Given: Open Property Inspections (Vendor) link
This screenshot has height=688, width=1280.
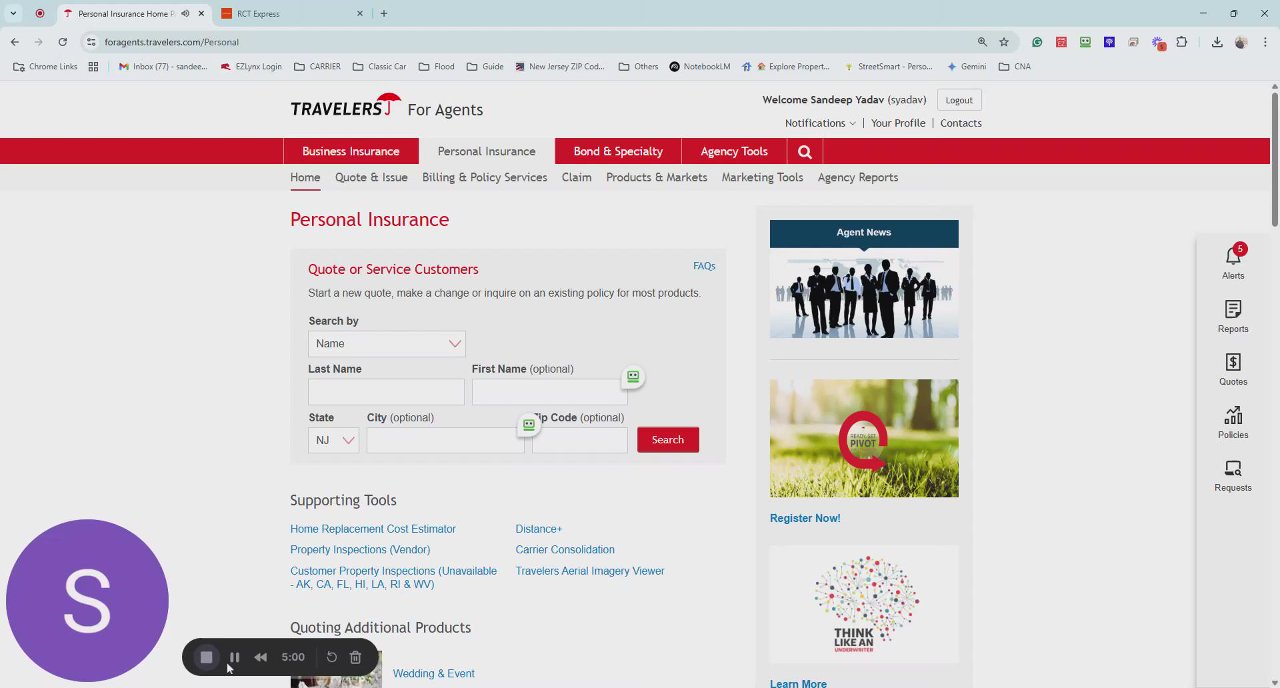Looking at the screenshot, I should [360, 549].
